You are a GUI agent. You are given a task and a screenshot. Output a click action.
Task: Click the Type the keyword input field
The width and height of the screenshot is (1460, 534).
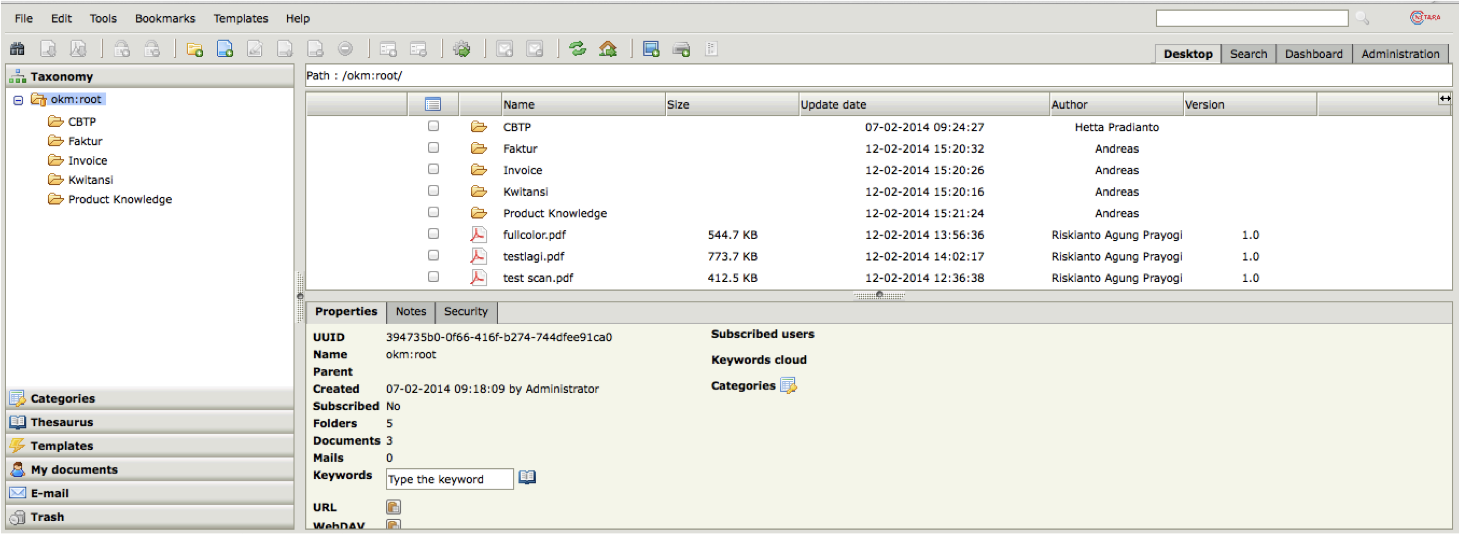(449, 479)
